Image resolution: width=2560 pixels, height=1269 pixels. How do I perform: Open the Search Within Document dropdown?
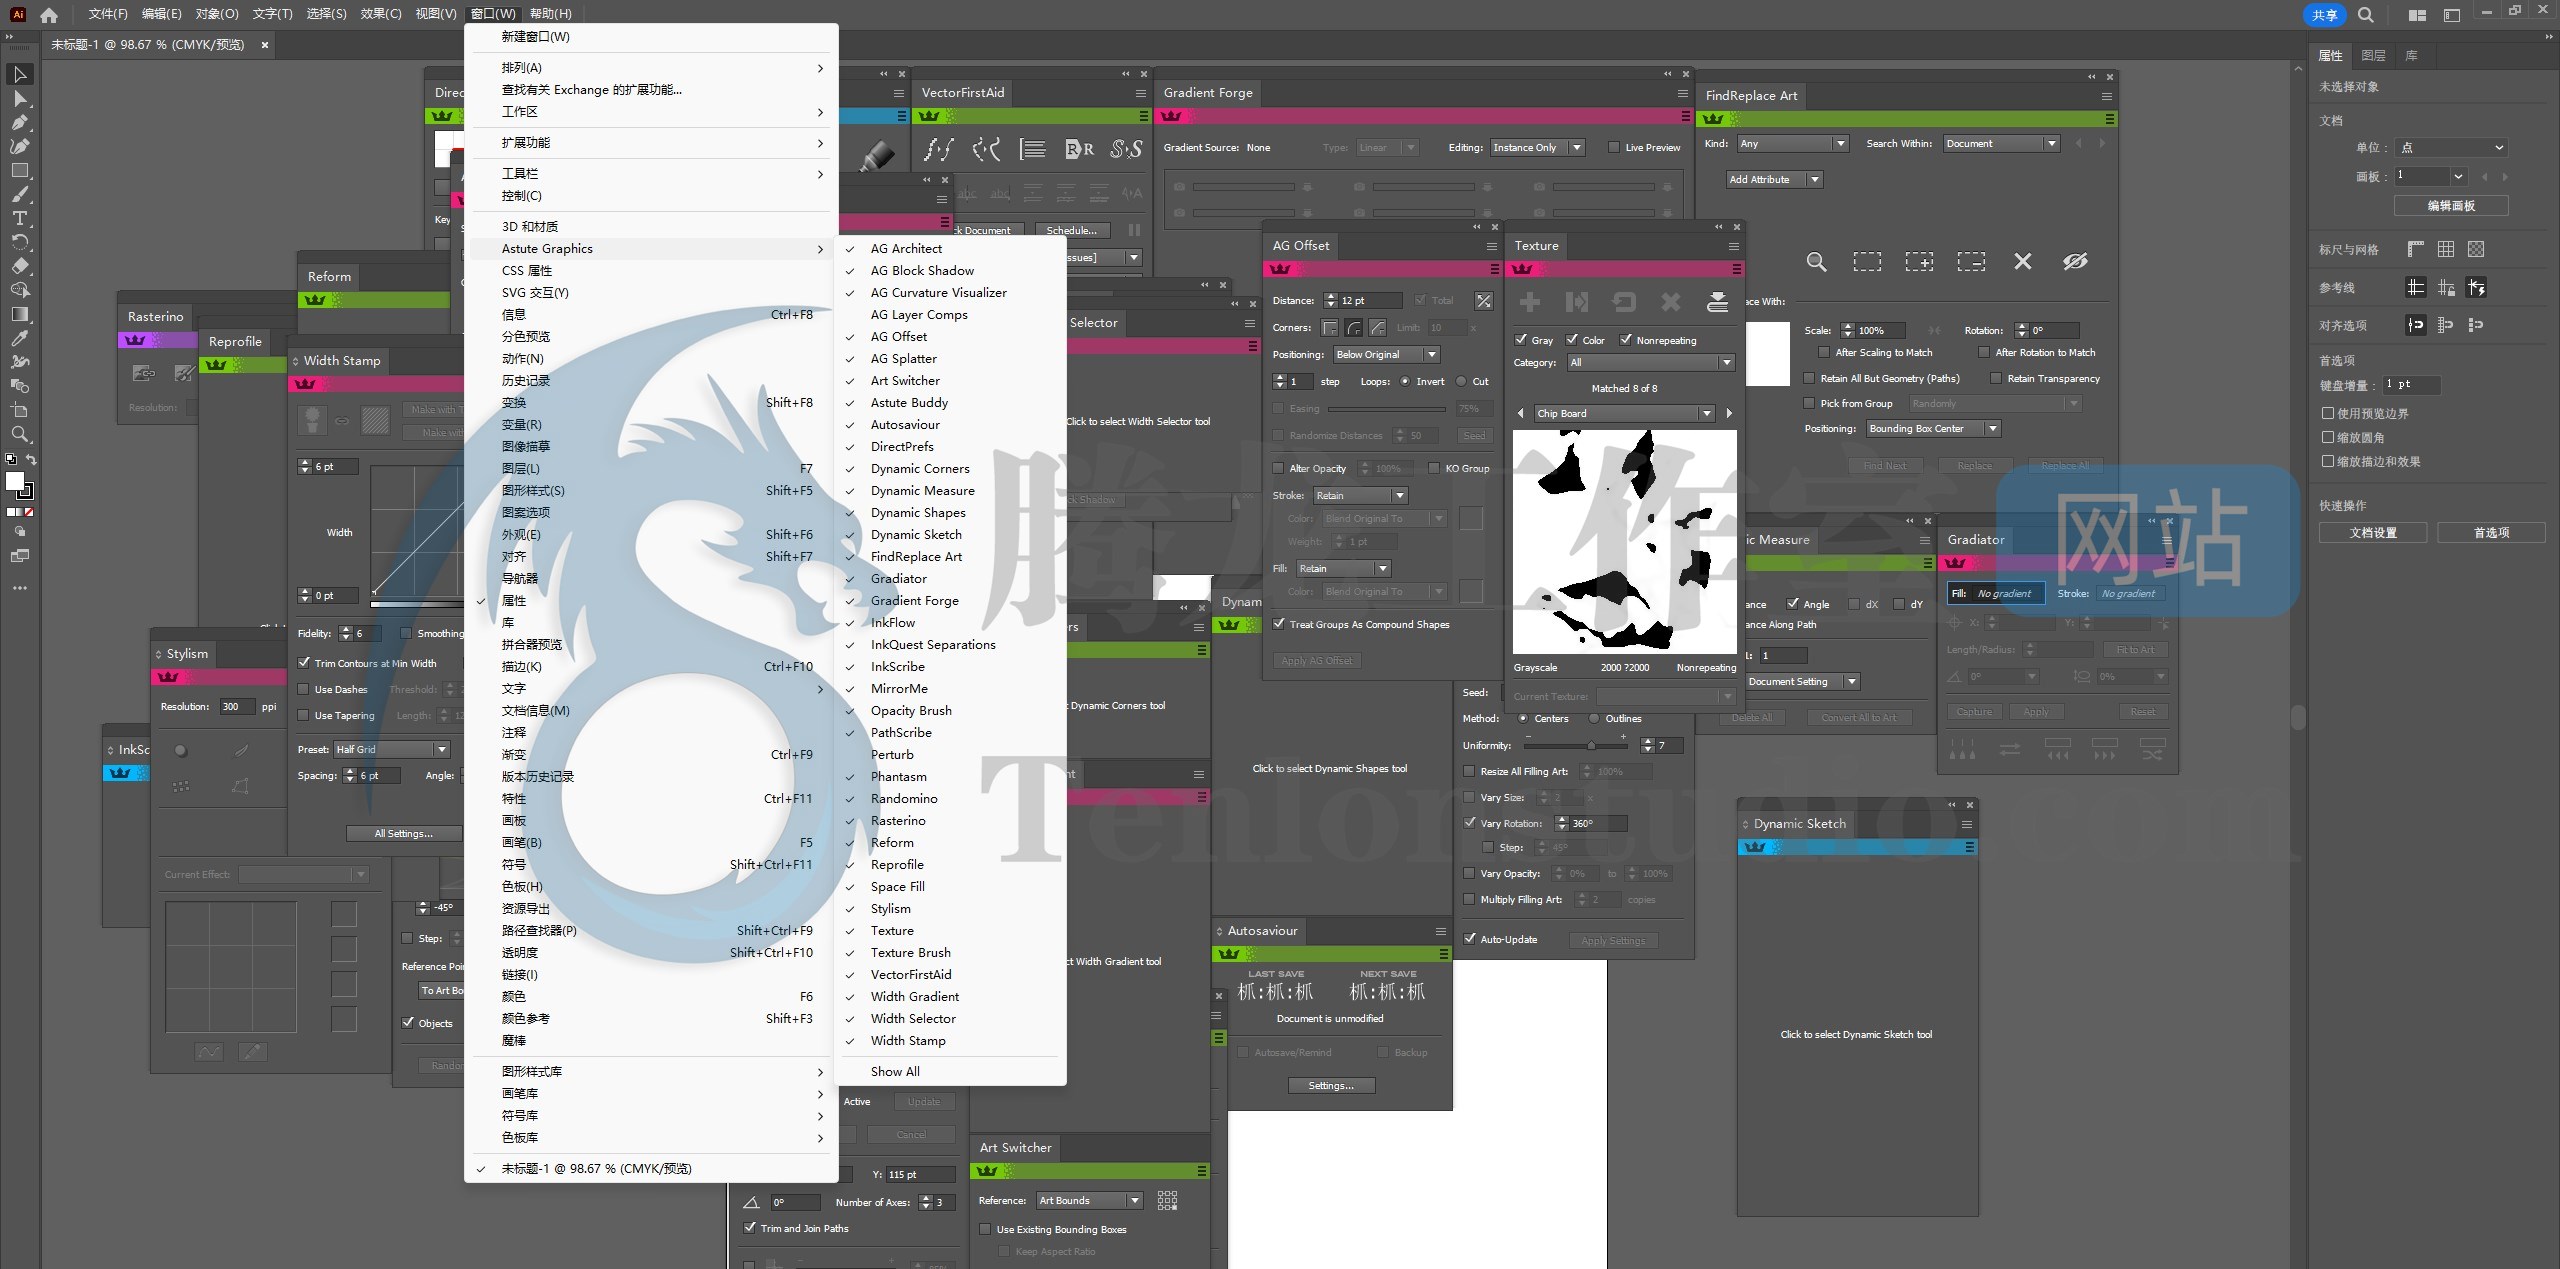pos(2001,144)
